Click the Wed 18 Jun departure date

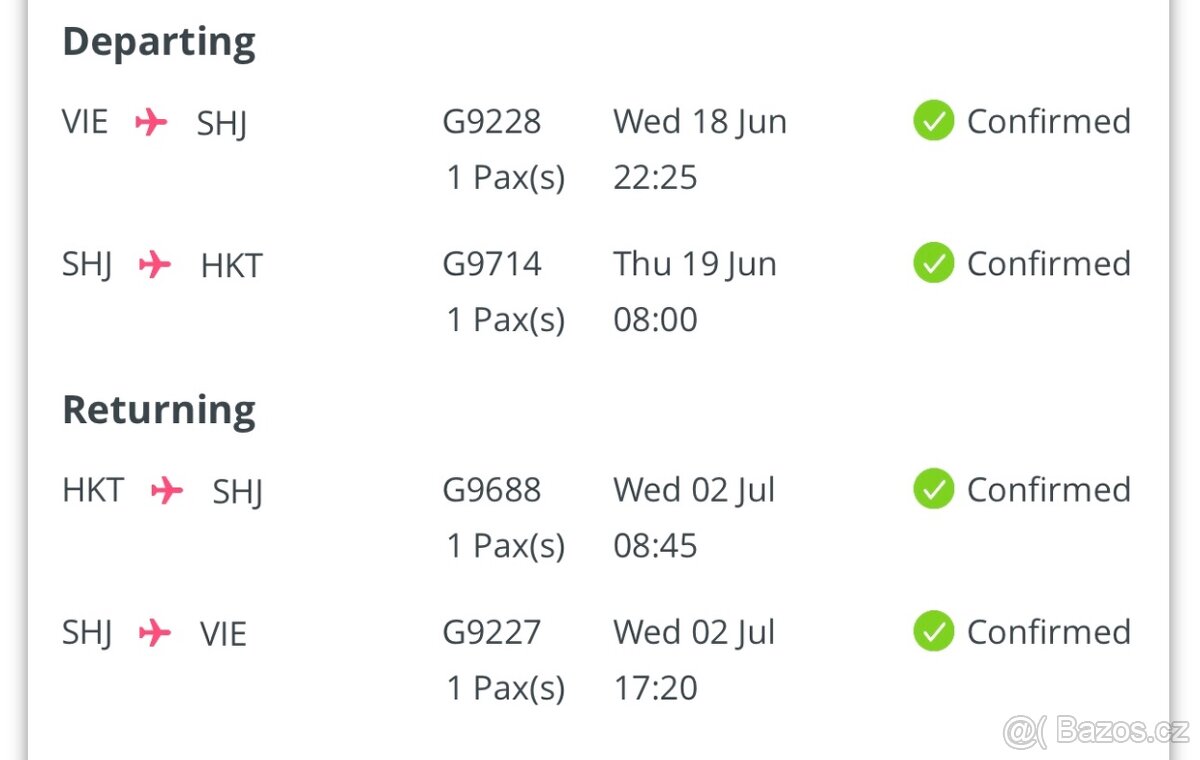[x=700, y=122]
